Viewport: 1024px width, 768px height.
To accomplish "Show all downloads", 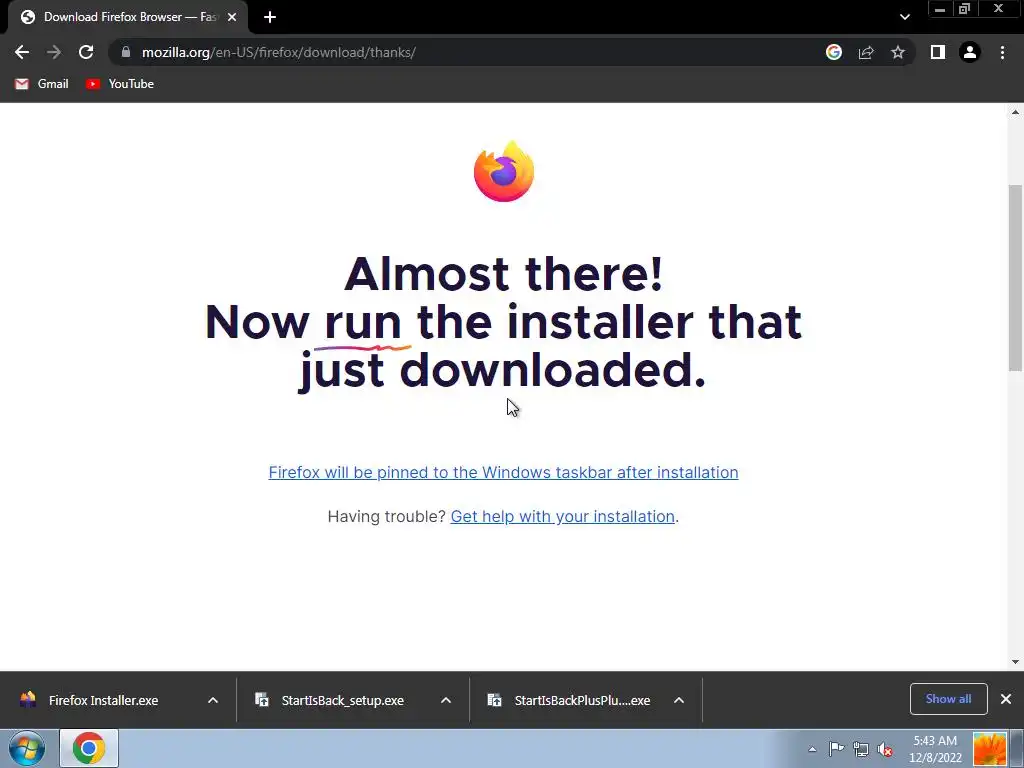I will click(x=948, y=699).
